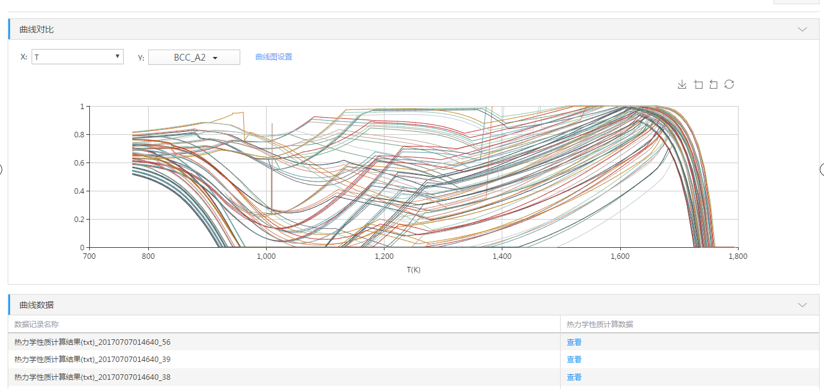Click the 曲线对比 panel title
This screenshot has width=824, height=389.
click(36, 29)
